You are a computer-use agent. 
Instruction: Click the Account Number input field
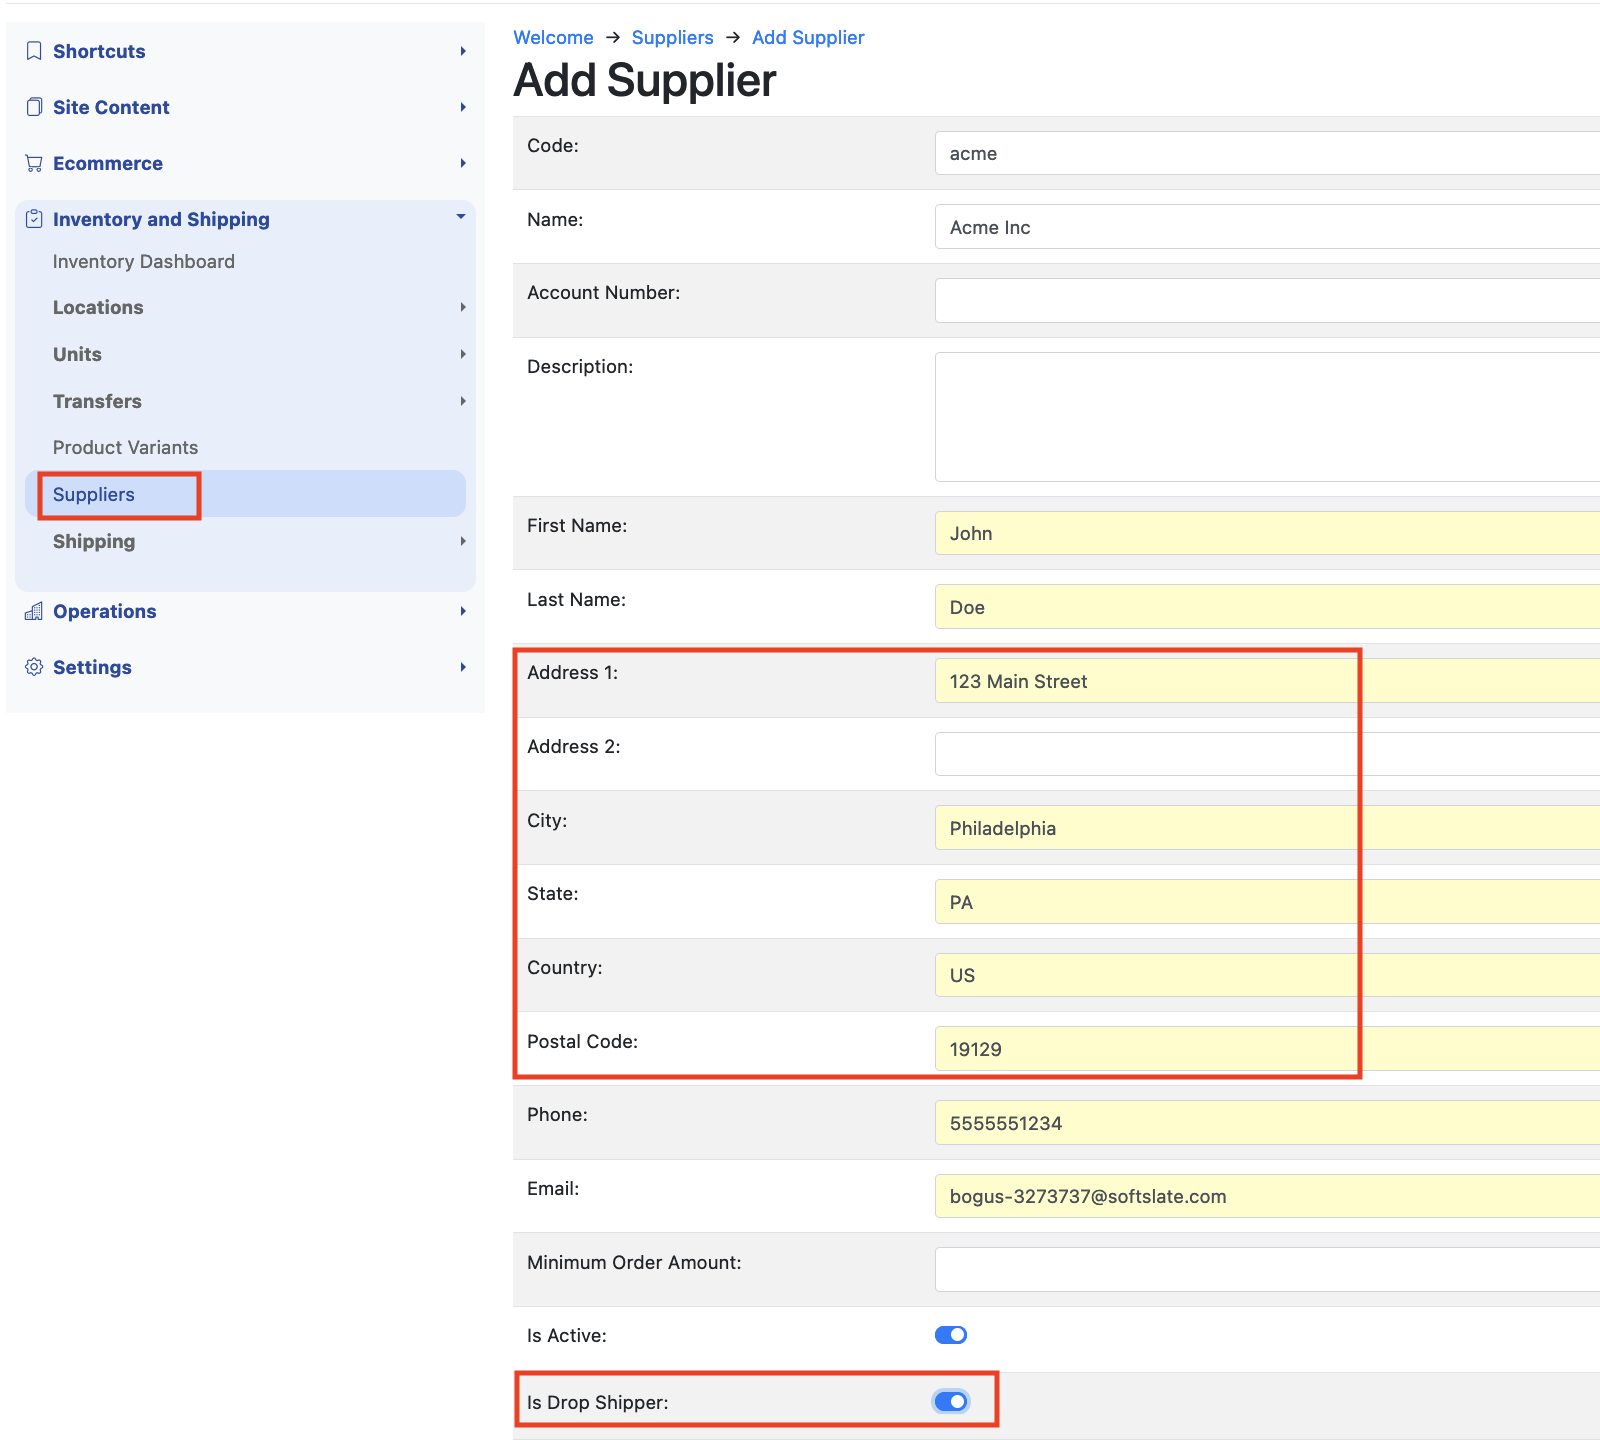point(1267,300)
